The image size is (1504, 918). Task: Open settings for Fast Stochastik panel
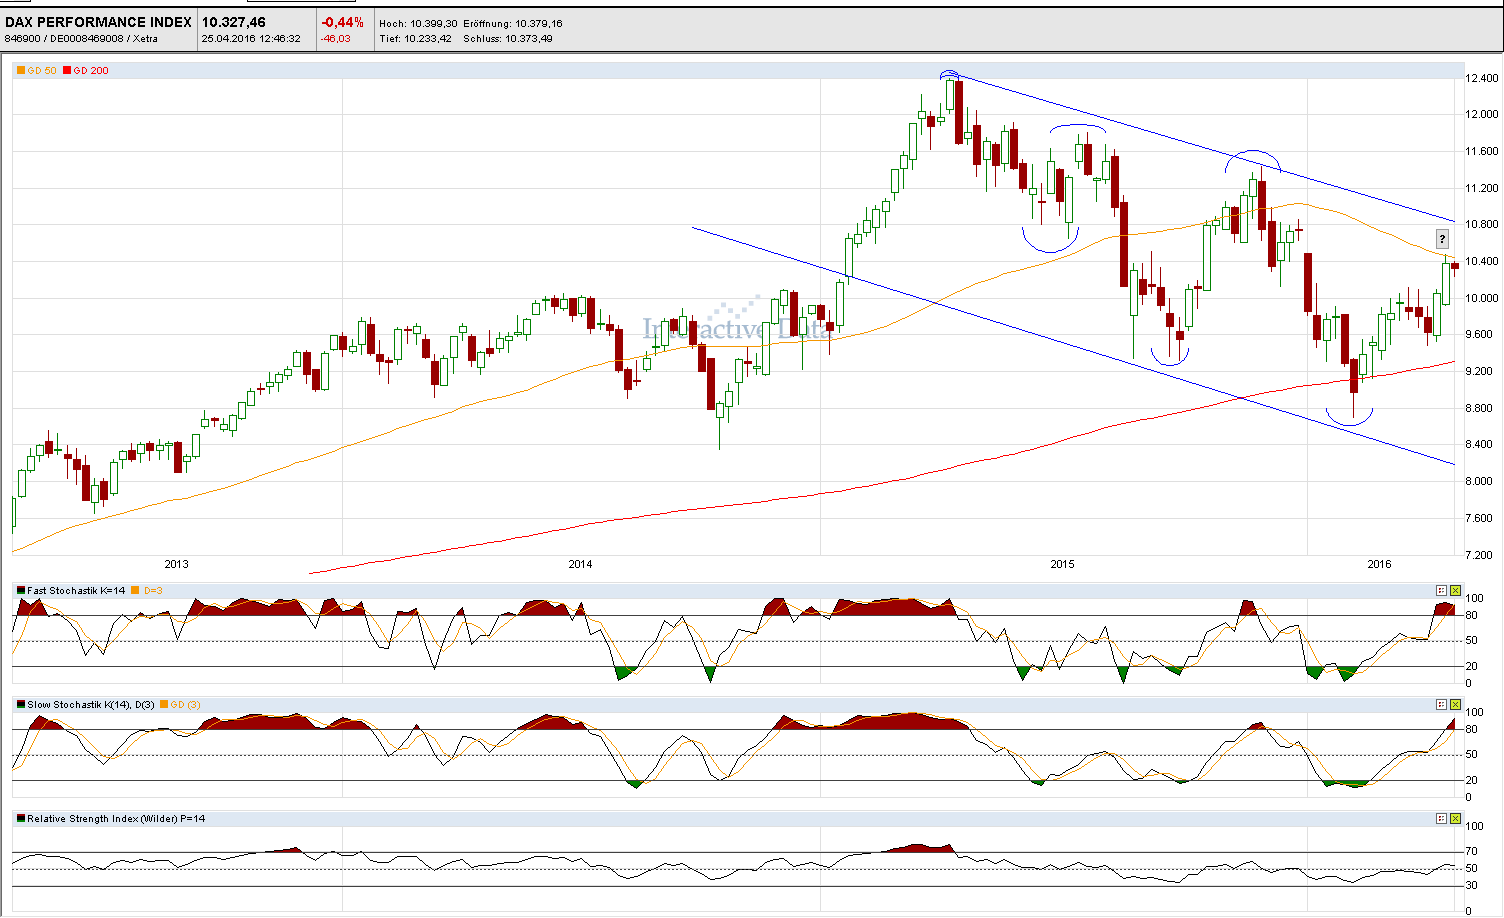[x=1441, y=590]
